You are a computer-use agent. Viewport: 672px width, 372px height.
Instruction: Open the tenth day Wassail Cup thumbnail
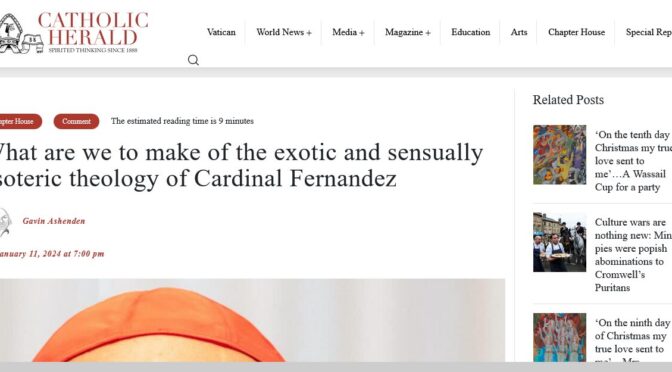559,155
